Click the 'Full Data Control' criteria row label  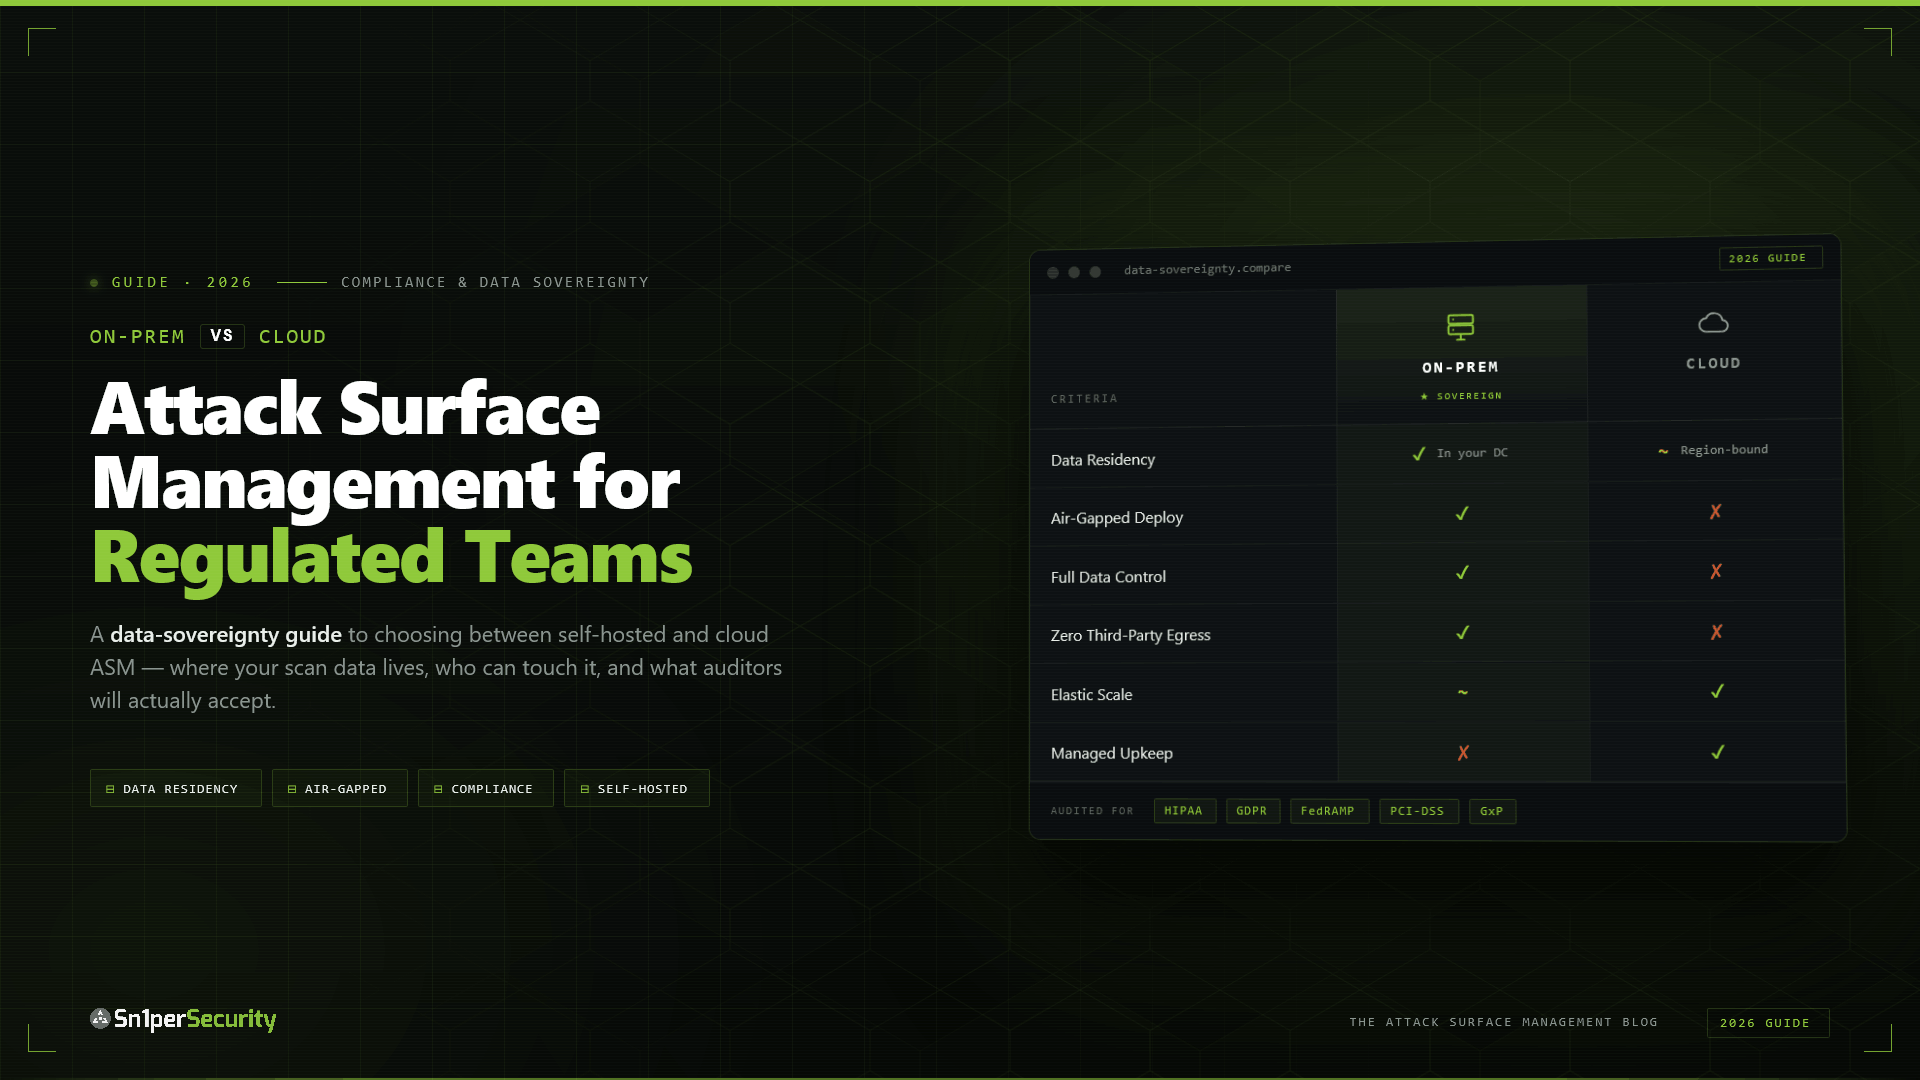click(1108, 577)
